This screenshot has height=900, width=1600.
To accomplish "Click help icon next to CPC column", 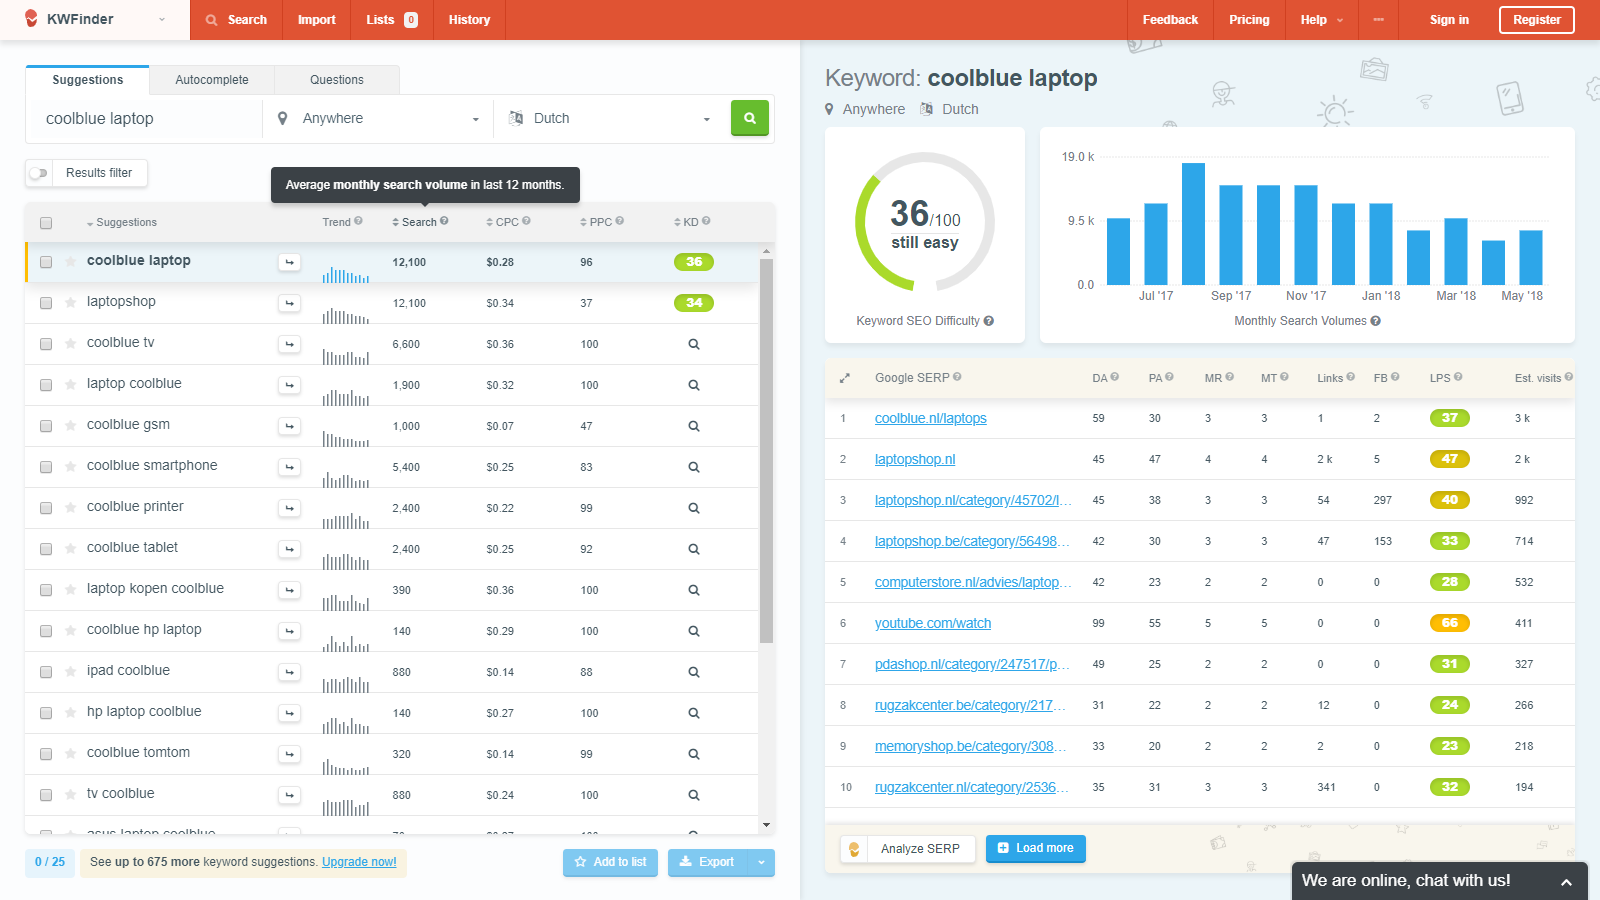I will [x=526, y=221].
